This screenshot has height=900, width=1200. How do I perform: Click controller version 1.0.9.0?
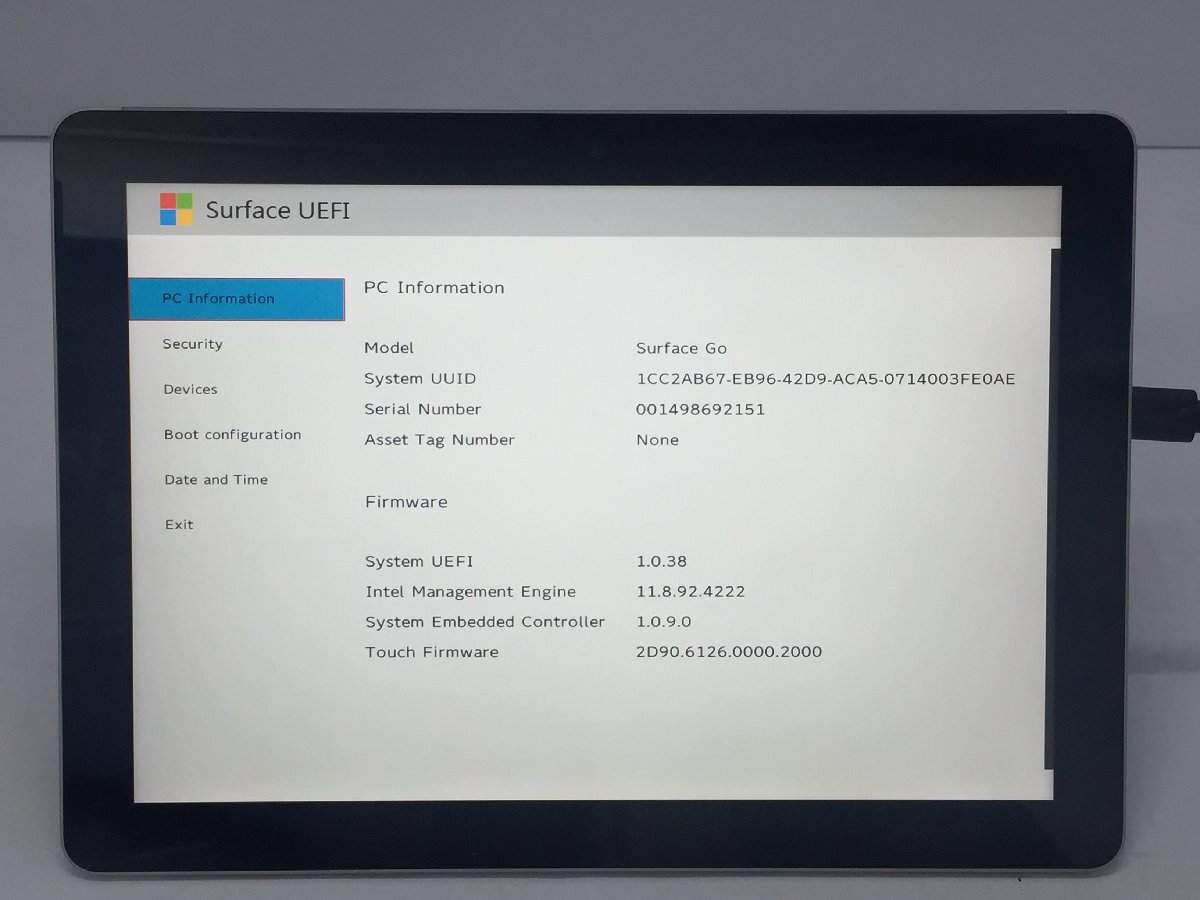coord(664,622)
